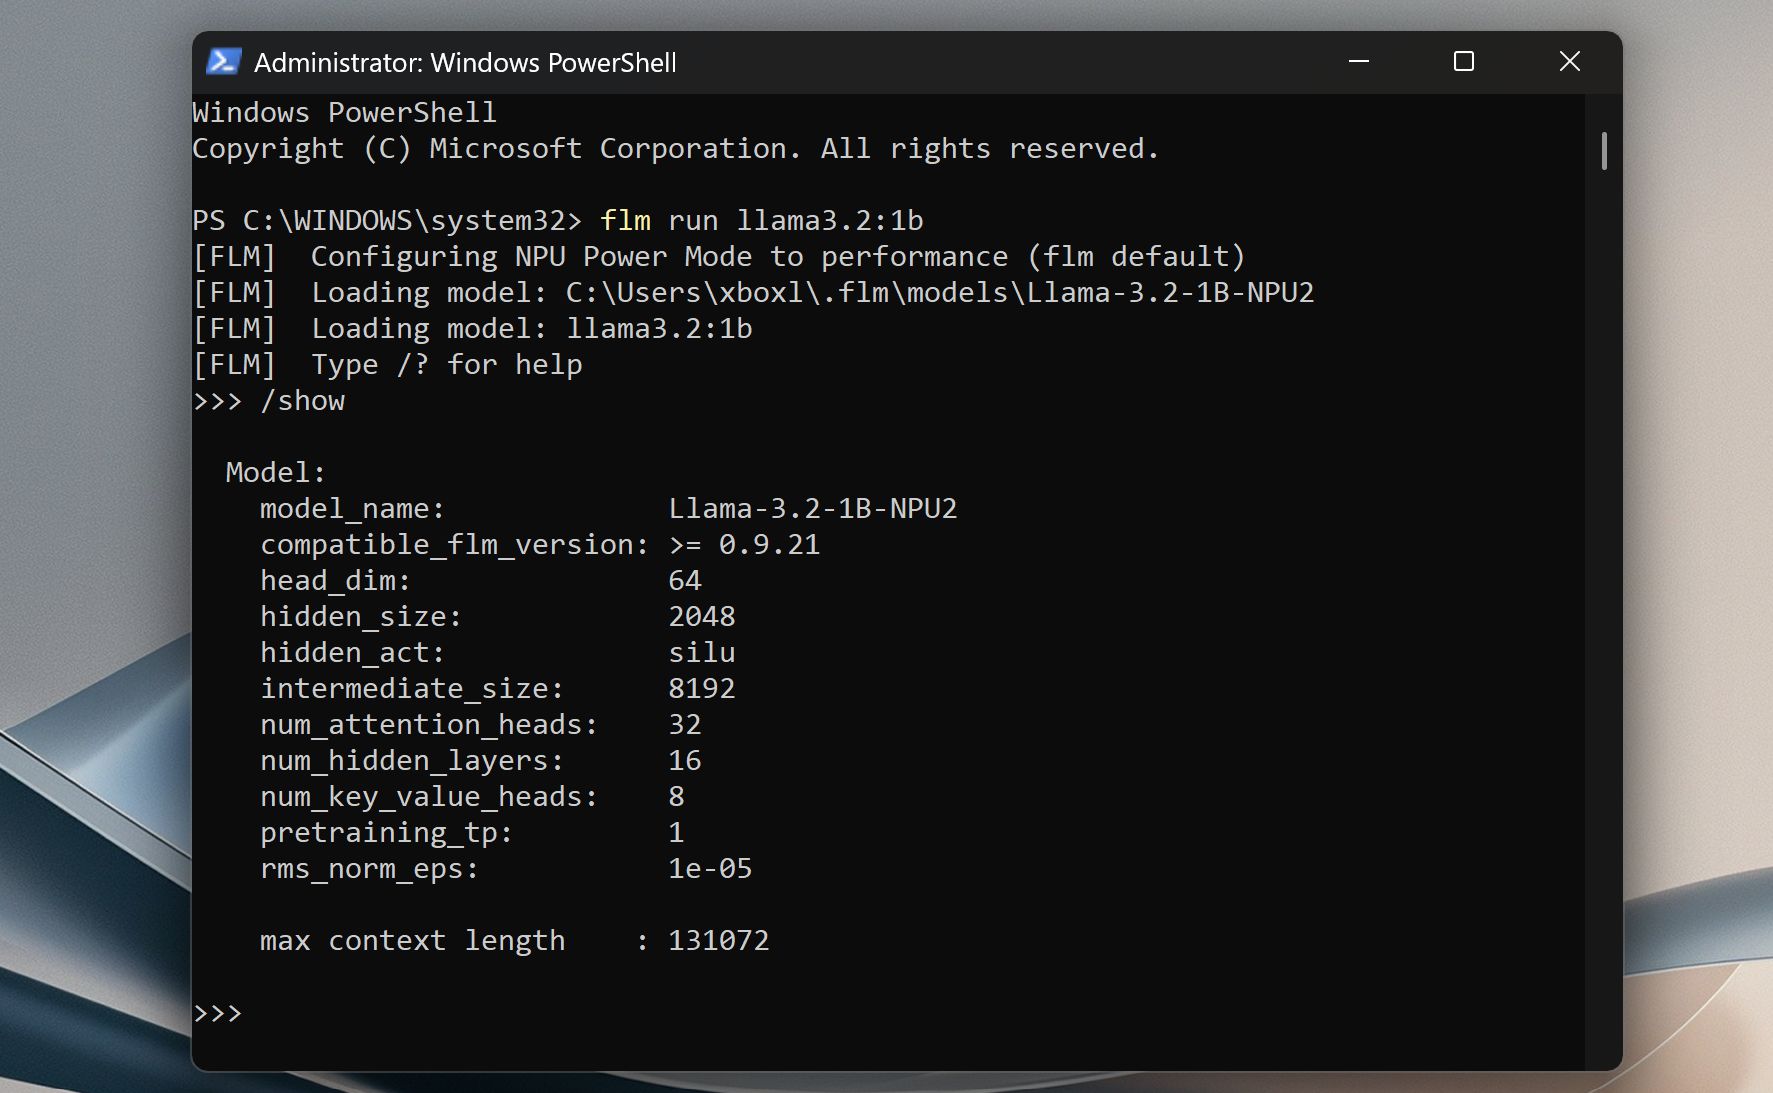
Task: Minimize the PowerShell window
Action: [x=1358, y=62]
